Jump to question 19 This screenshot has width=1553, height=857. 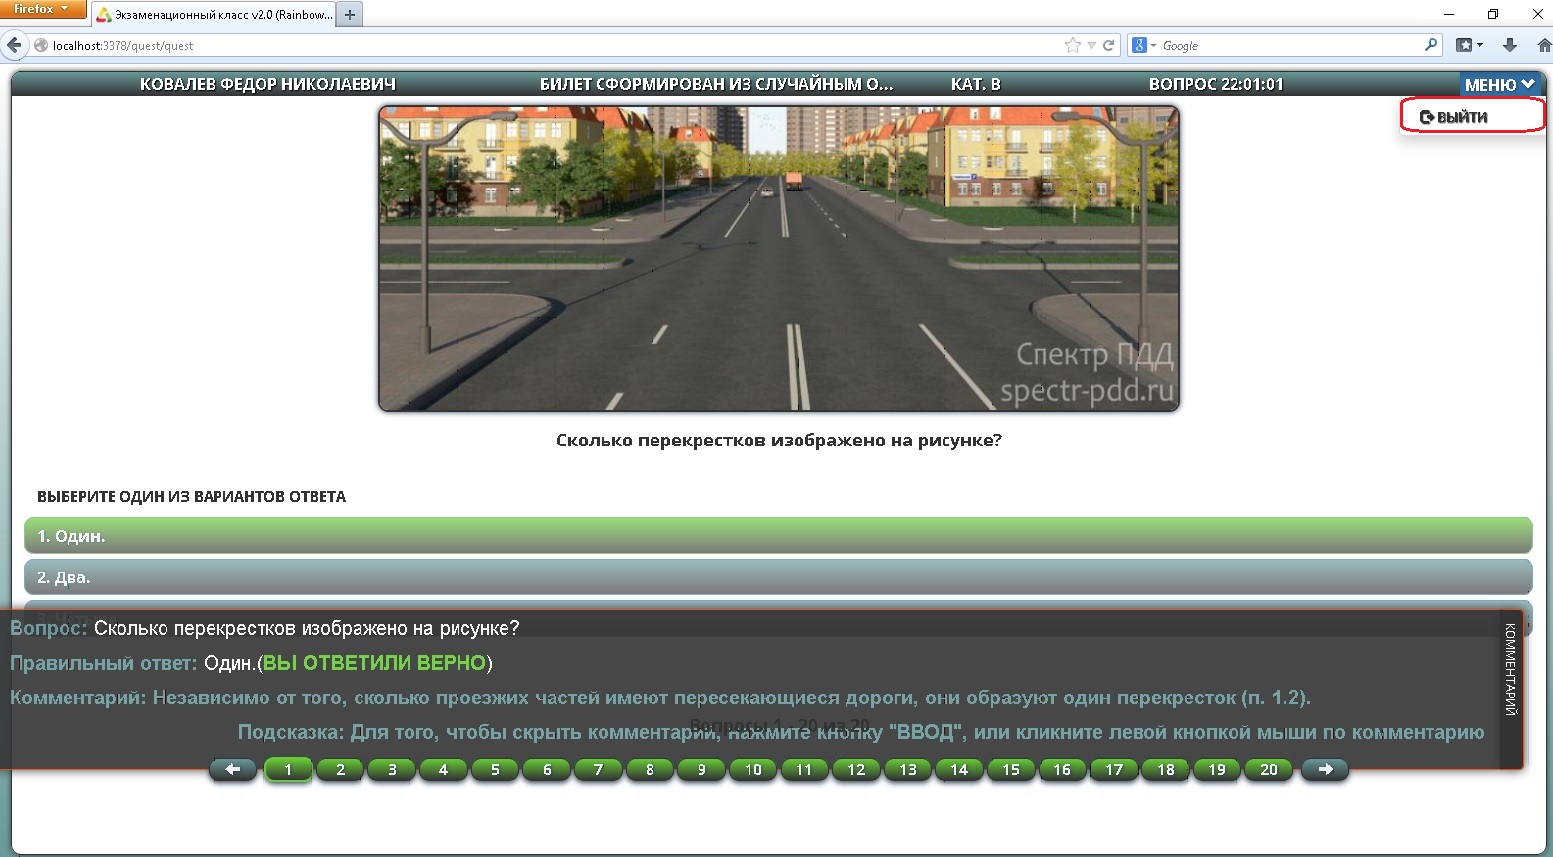click(x=1217, y=769)
